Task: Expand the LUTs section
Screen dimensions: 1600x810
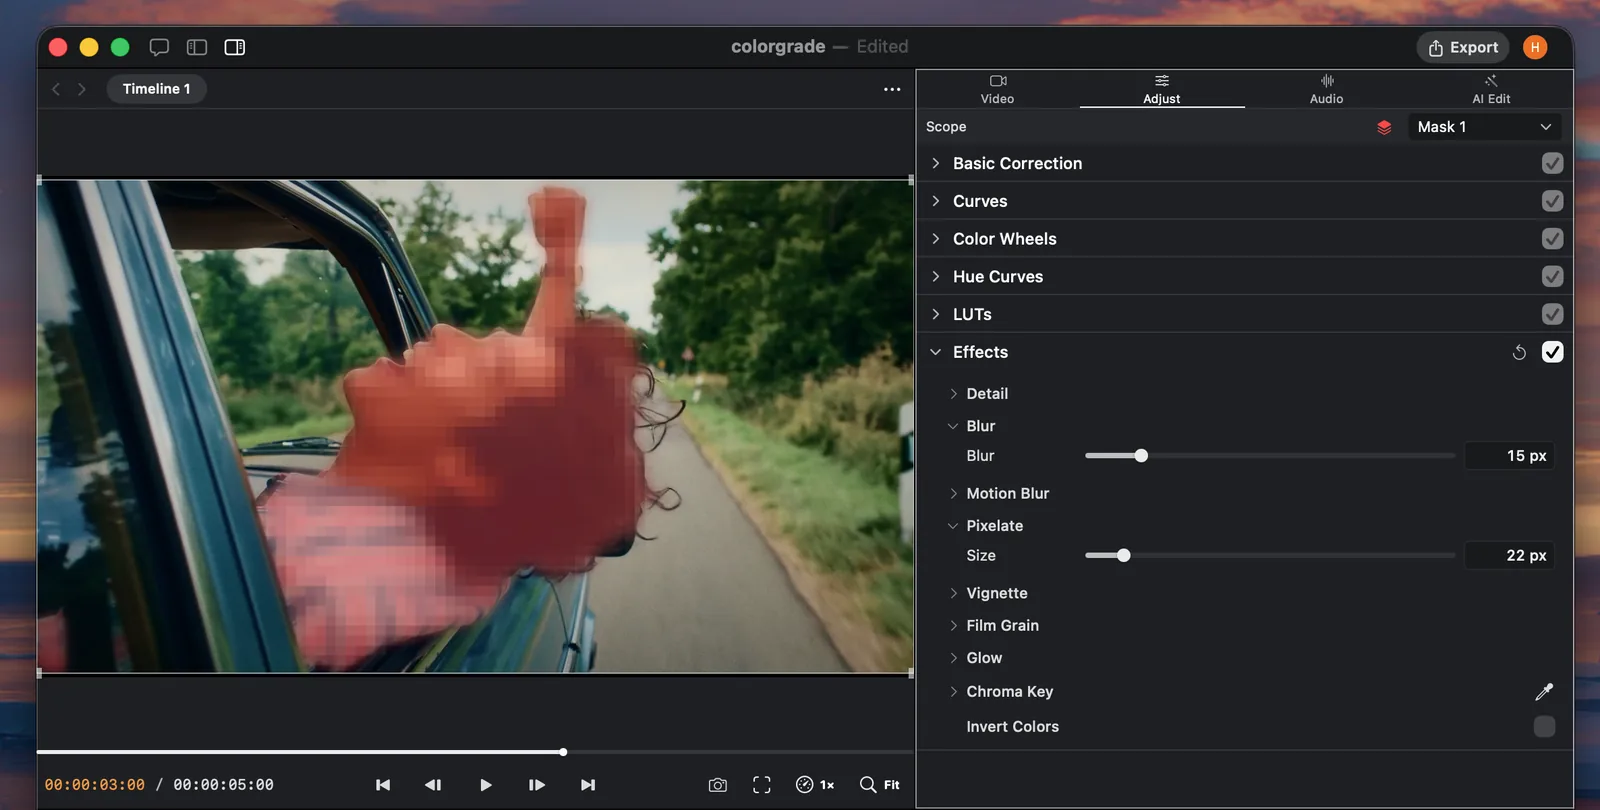Action: (x=935, y=314)
